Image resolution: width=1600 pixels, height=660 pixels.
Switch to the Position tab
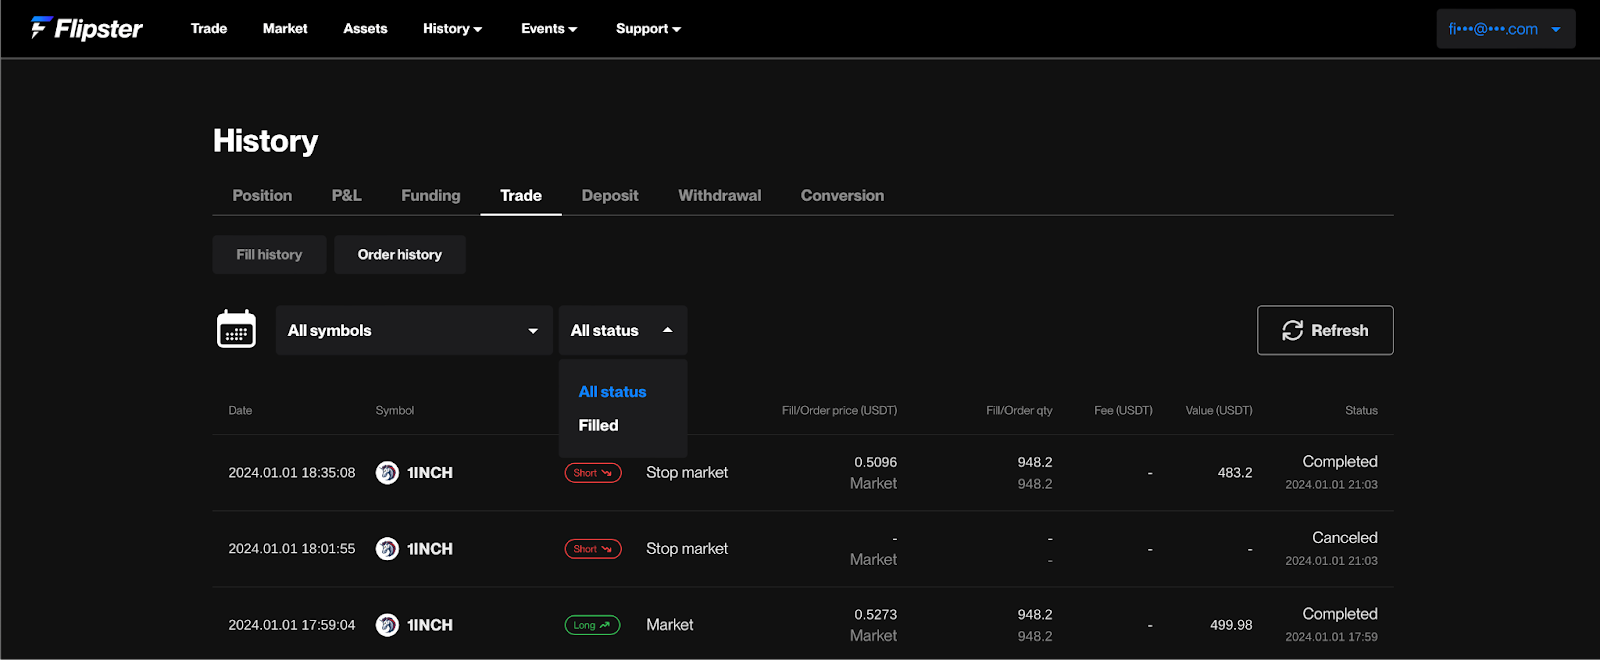[262, 195]
